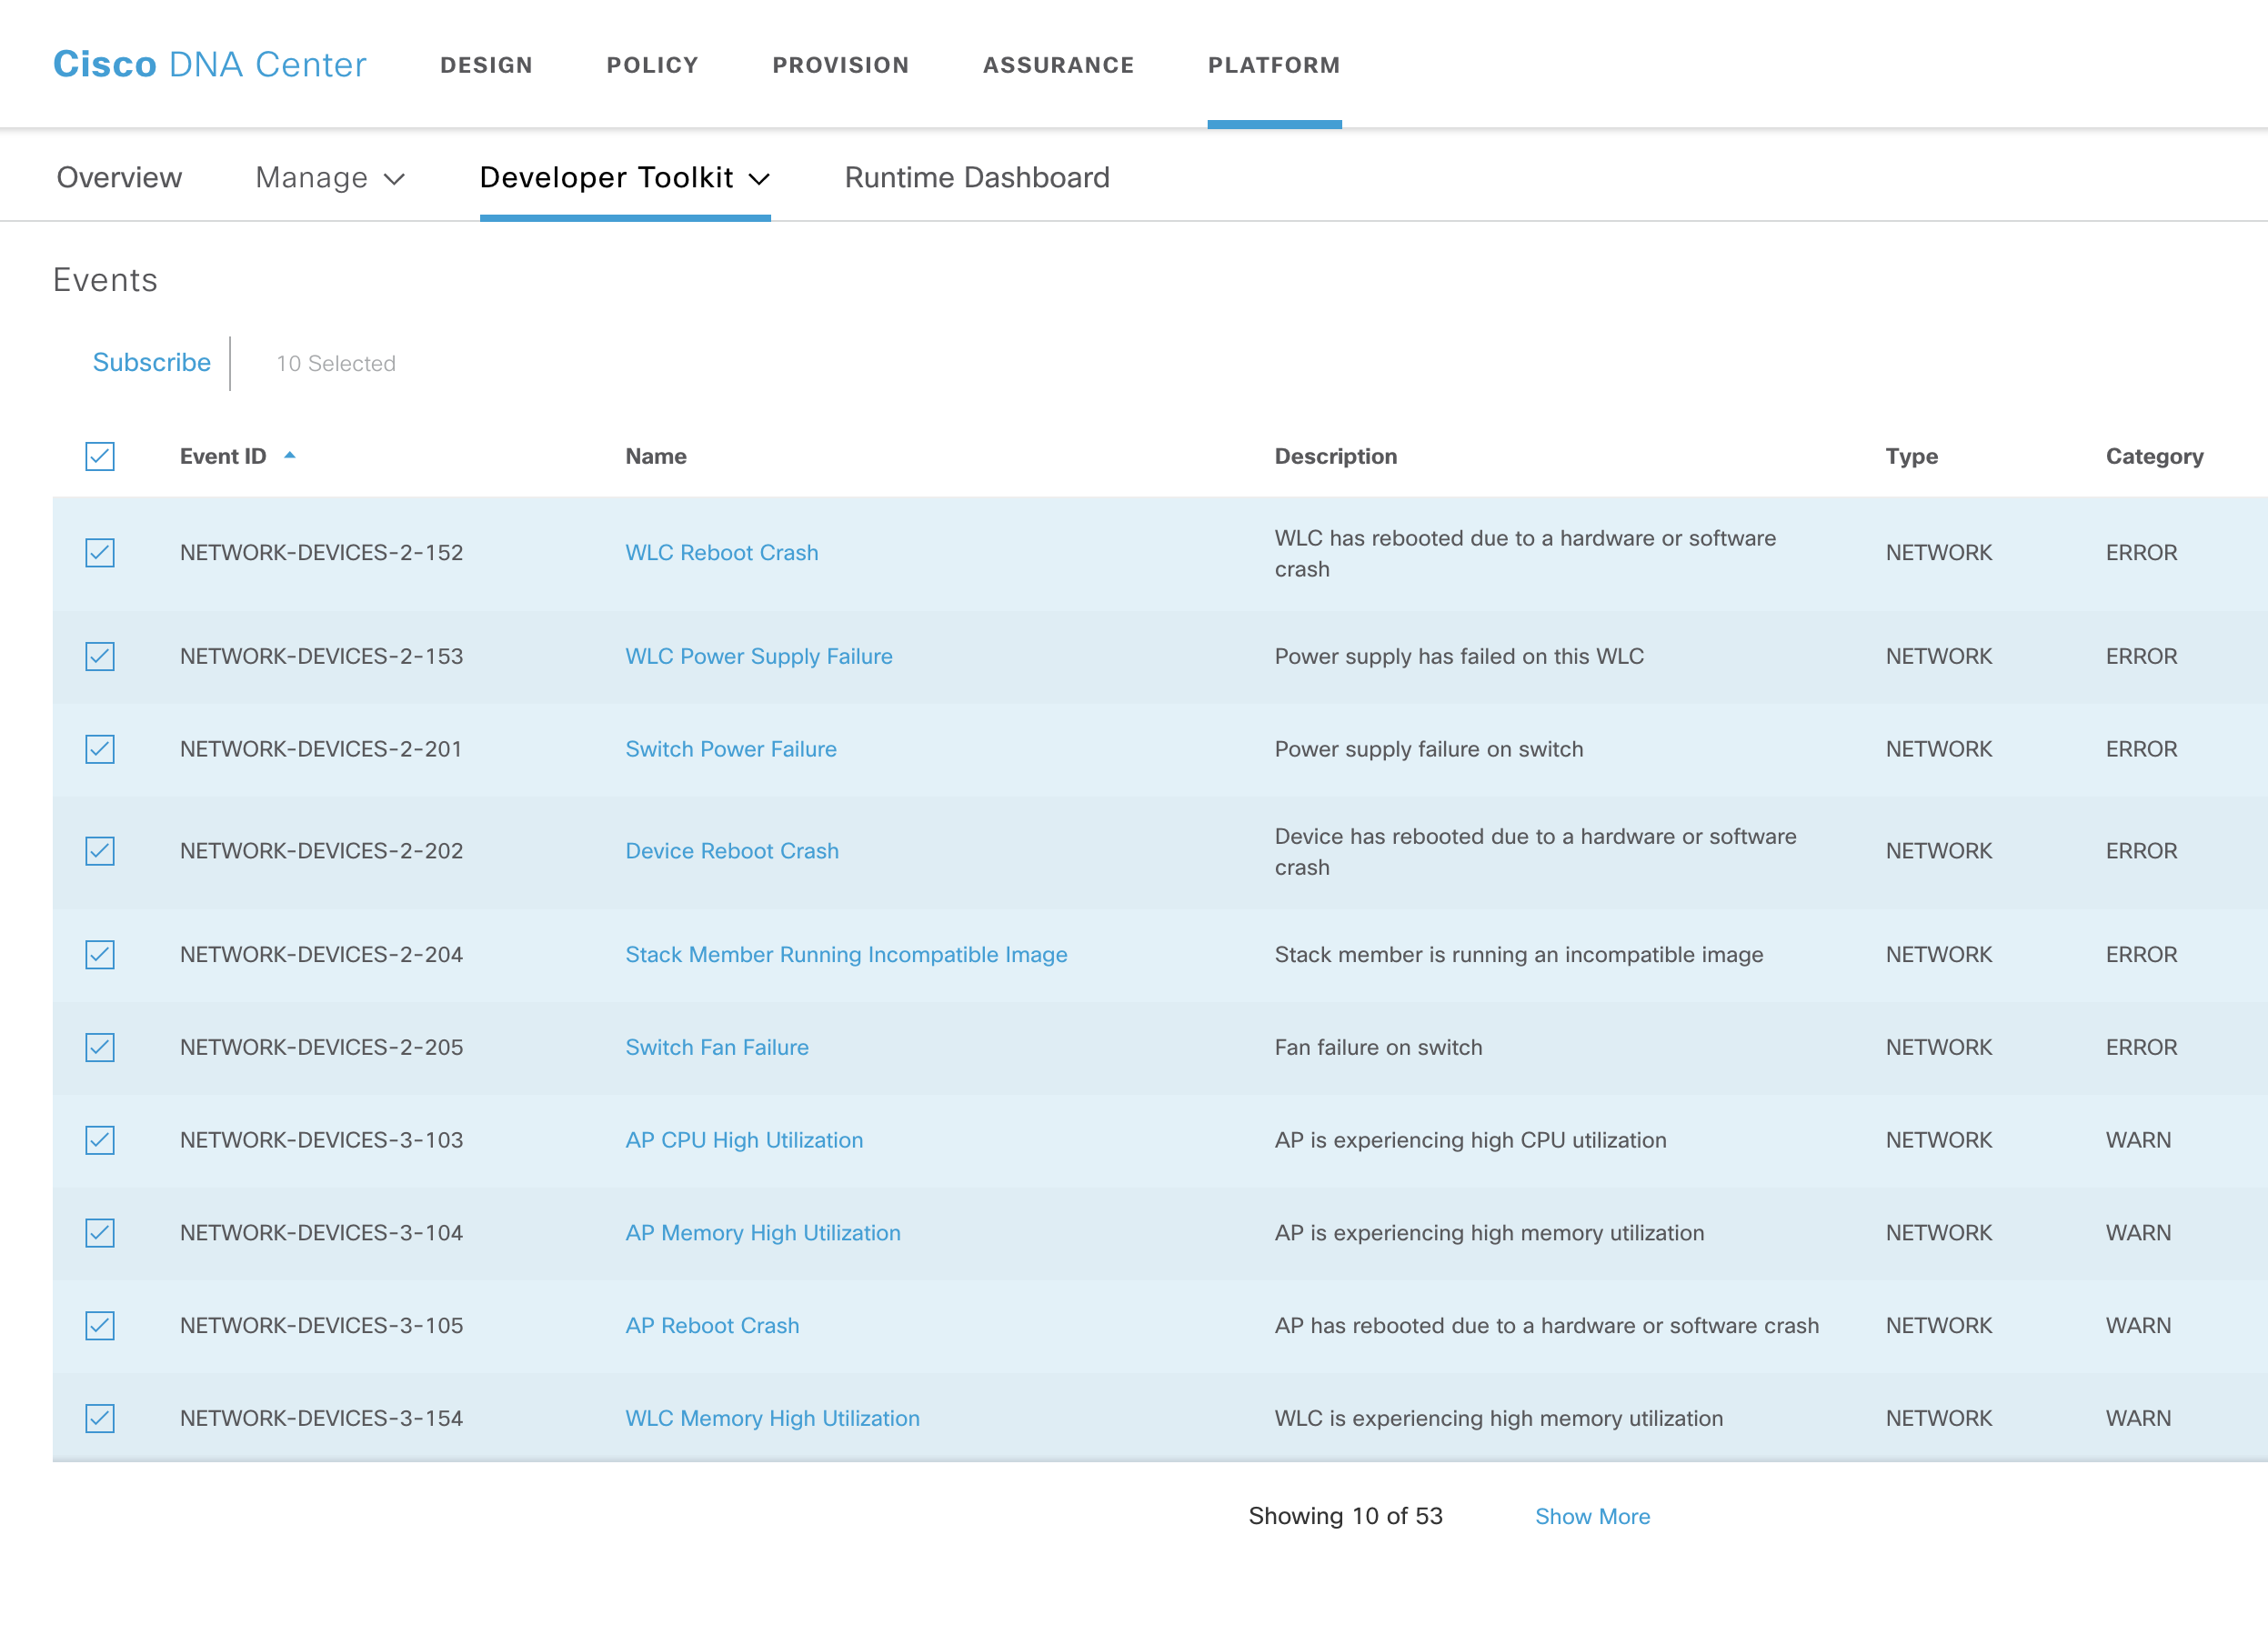Uncheck the NETWORK-DEVICES-2-152 row checkbox
The width and height of the screenshot is (2268, 1635).
pos(100,553)
